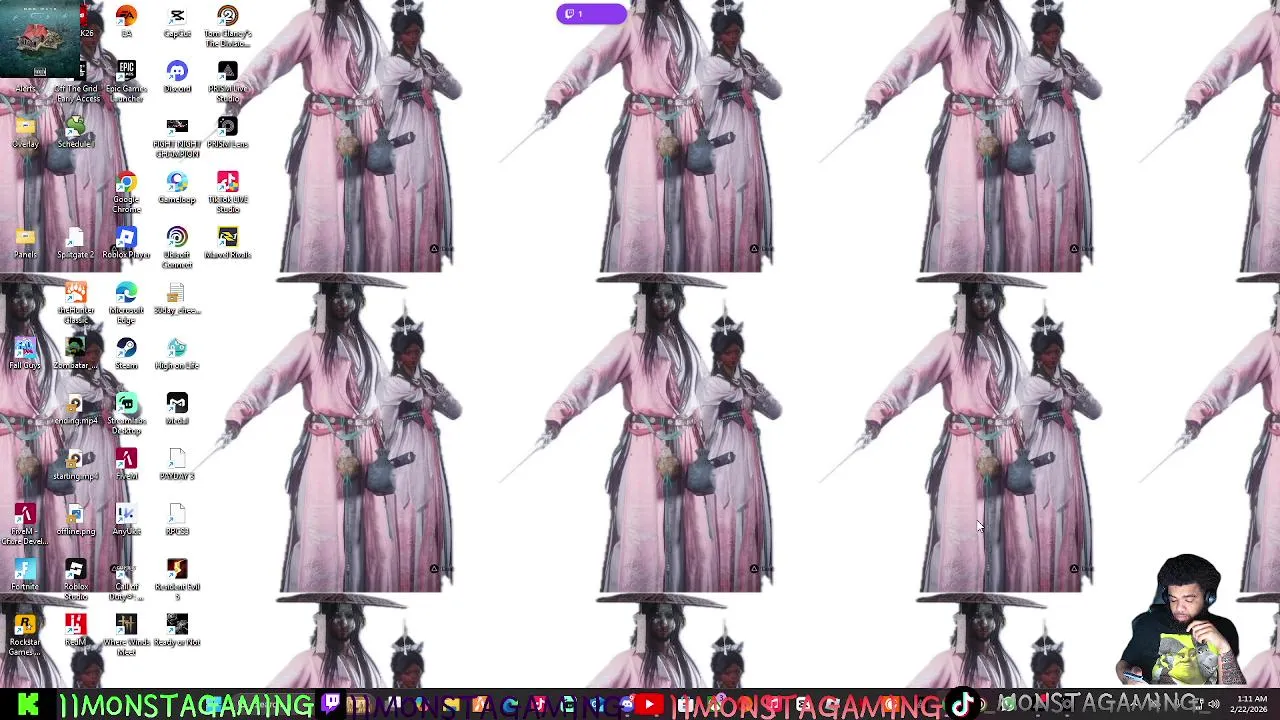Screen dimensions: 1280x720
Task: Launch FIGHT NIGHT CHAMPION shortcut
Action: tap(177, 136)
